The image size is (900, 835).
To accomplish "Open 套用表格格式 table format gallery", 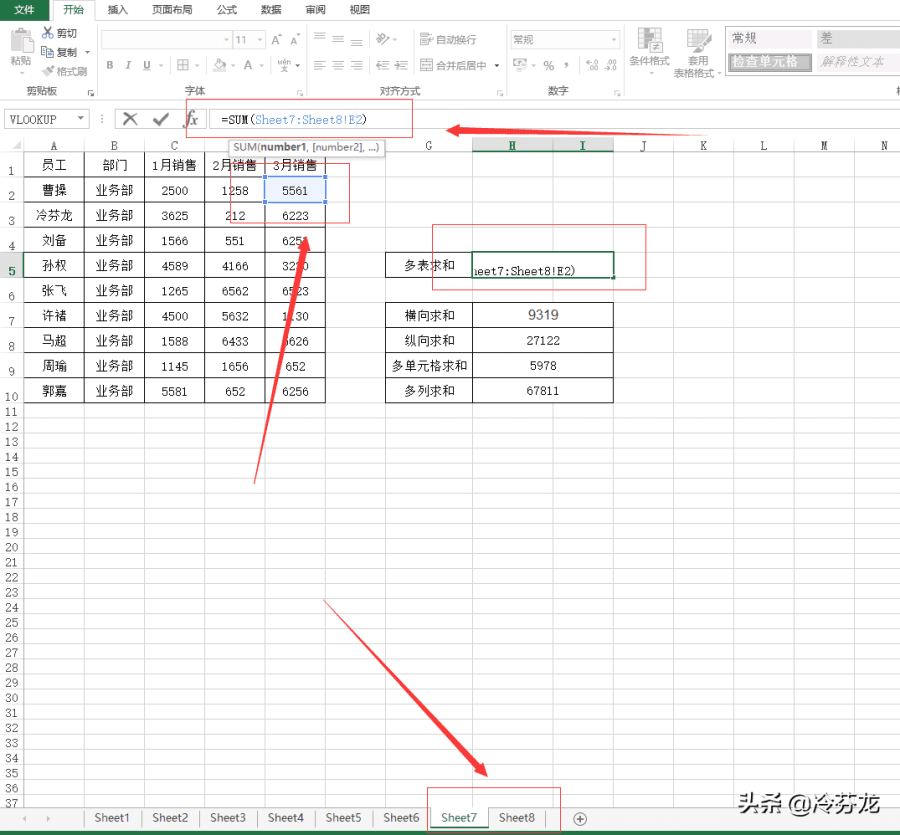I will click(698, 52).
